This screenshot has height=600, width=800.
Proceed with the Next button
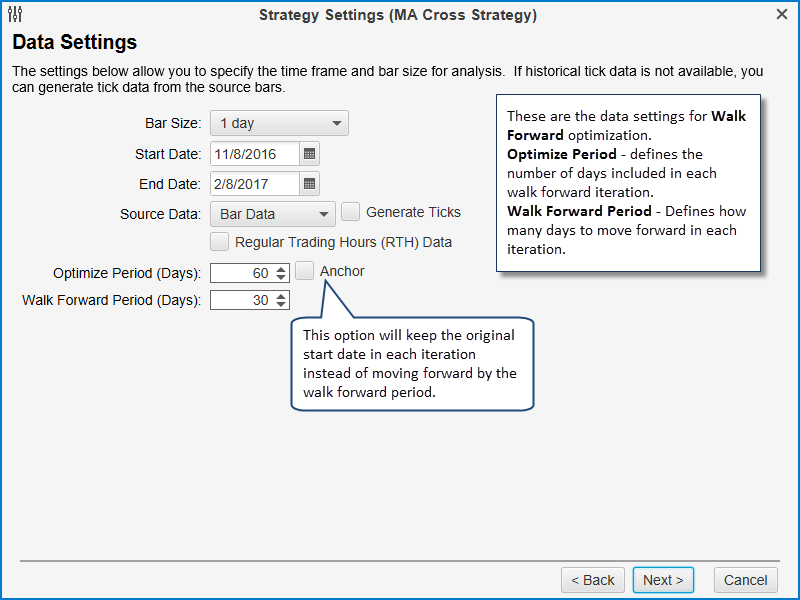[x=663, y=580]
